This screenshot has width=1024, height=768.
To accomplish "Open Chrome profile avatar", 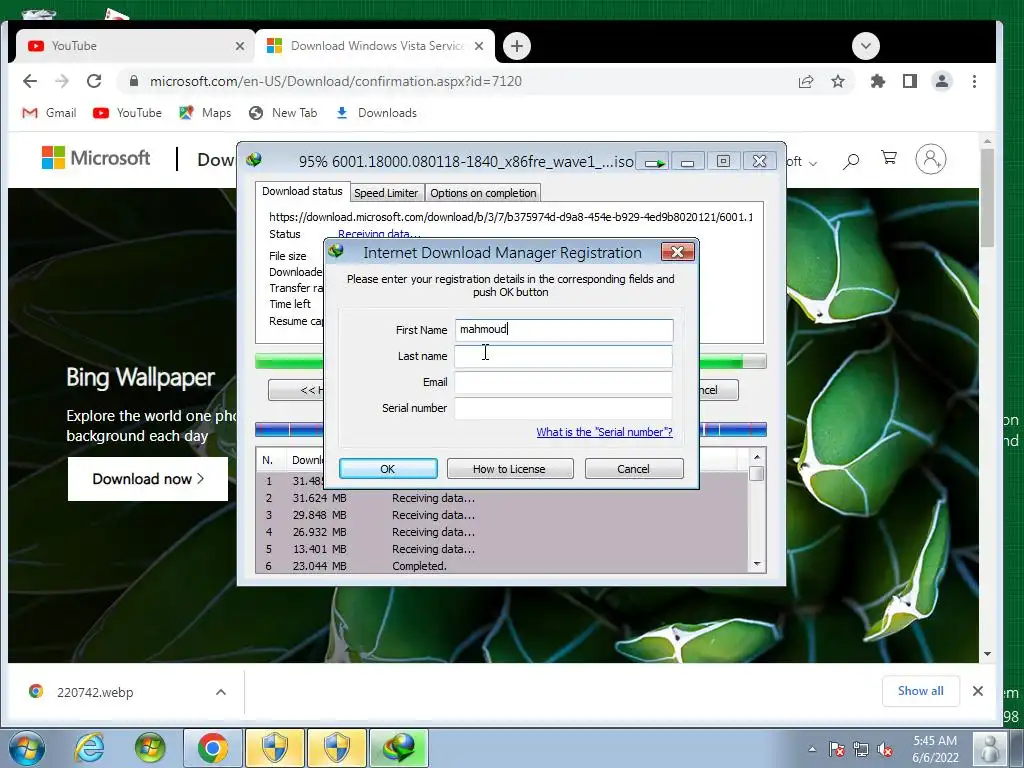I will coord(942,81).
